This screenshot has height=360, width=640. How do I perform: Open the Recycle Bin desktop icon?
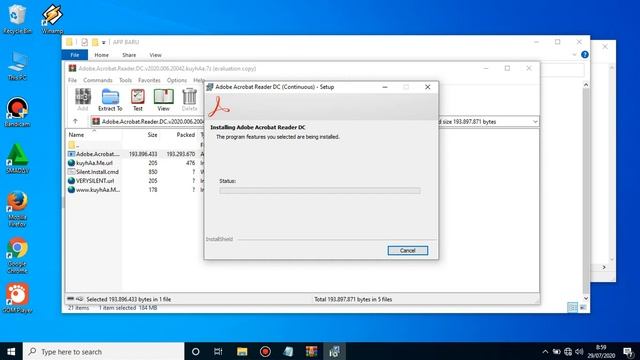point(17,19)
